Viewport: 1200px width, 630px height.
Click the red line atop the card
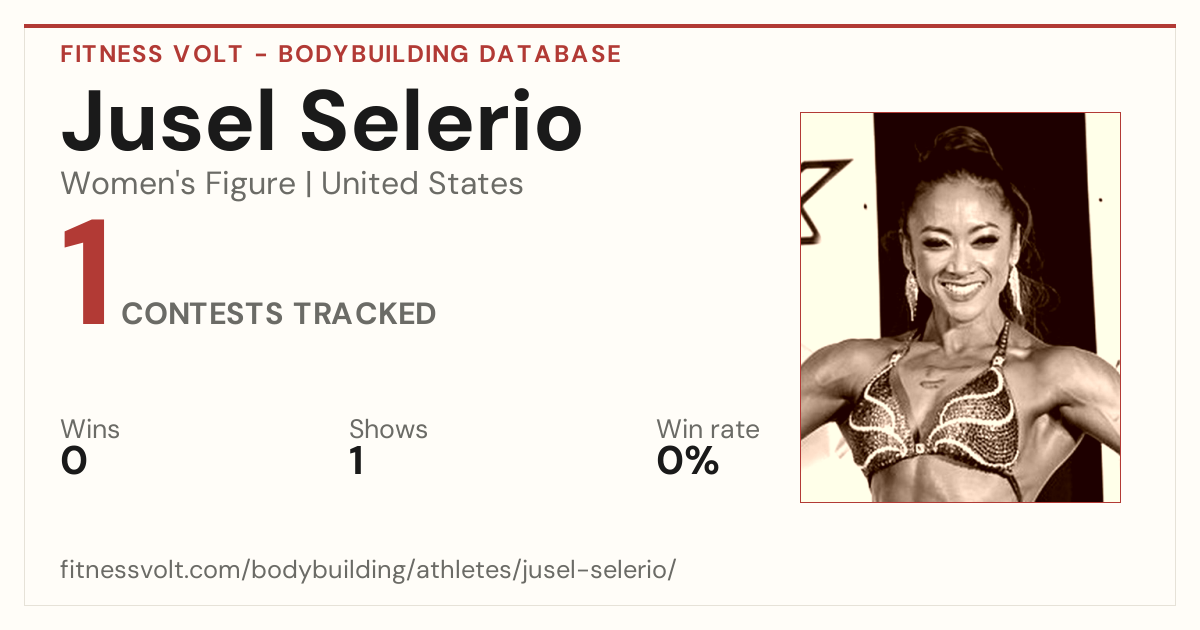click(x=600, y=26)
